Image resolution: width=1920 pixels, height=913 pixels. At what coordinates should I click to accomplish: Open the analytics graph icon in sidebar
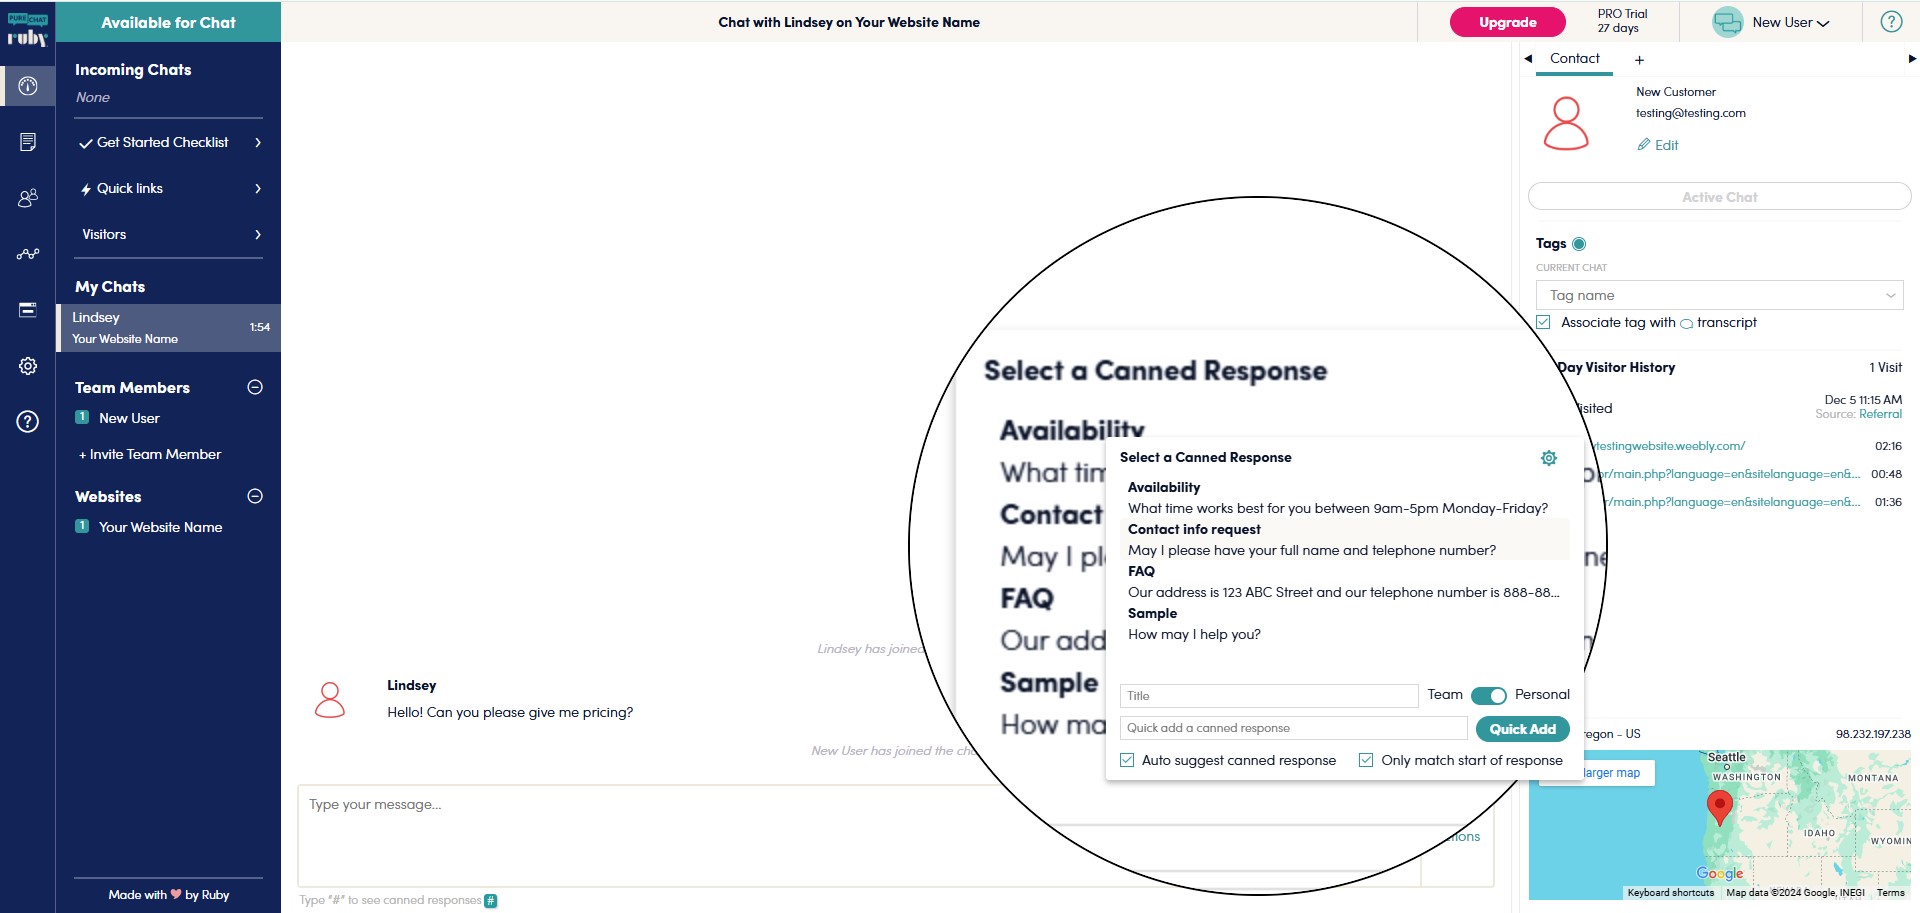pyautogui.click(x=28, y=254)
